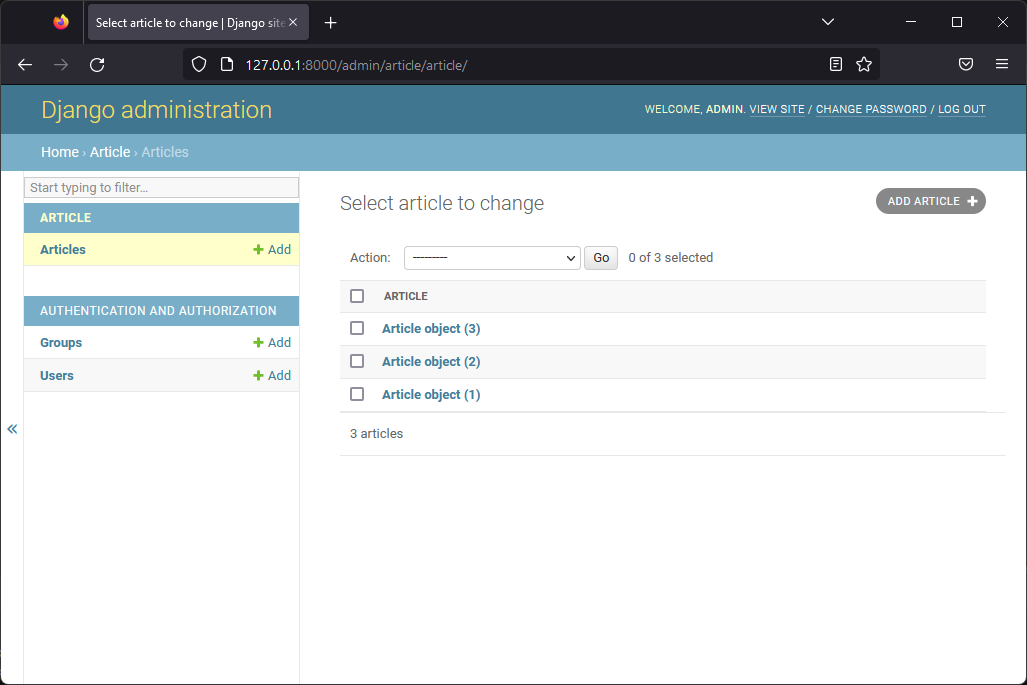Toggle the select-all checkbox in header
The width and height of the screenshot is (1027, 685).
(x=357, y=296)
